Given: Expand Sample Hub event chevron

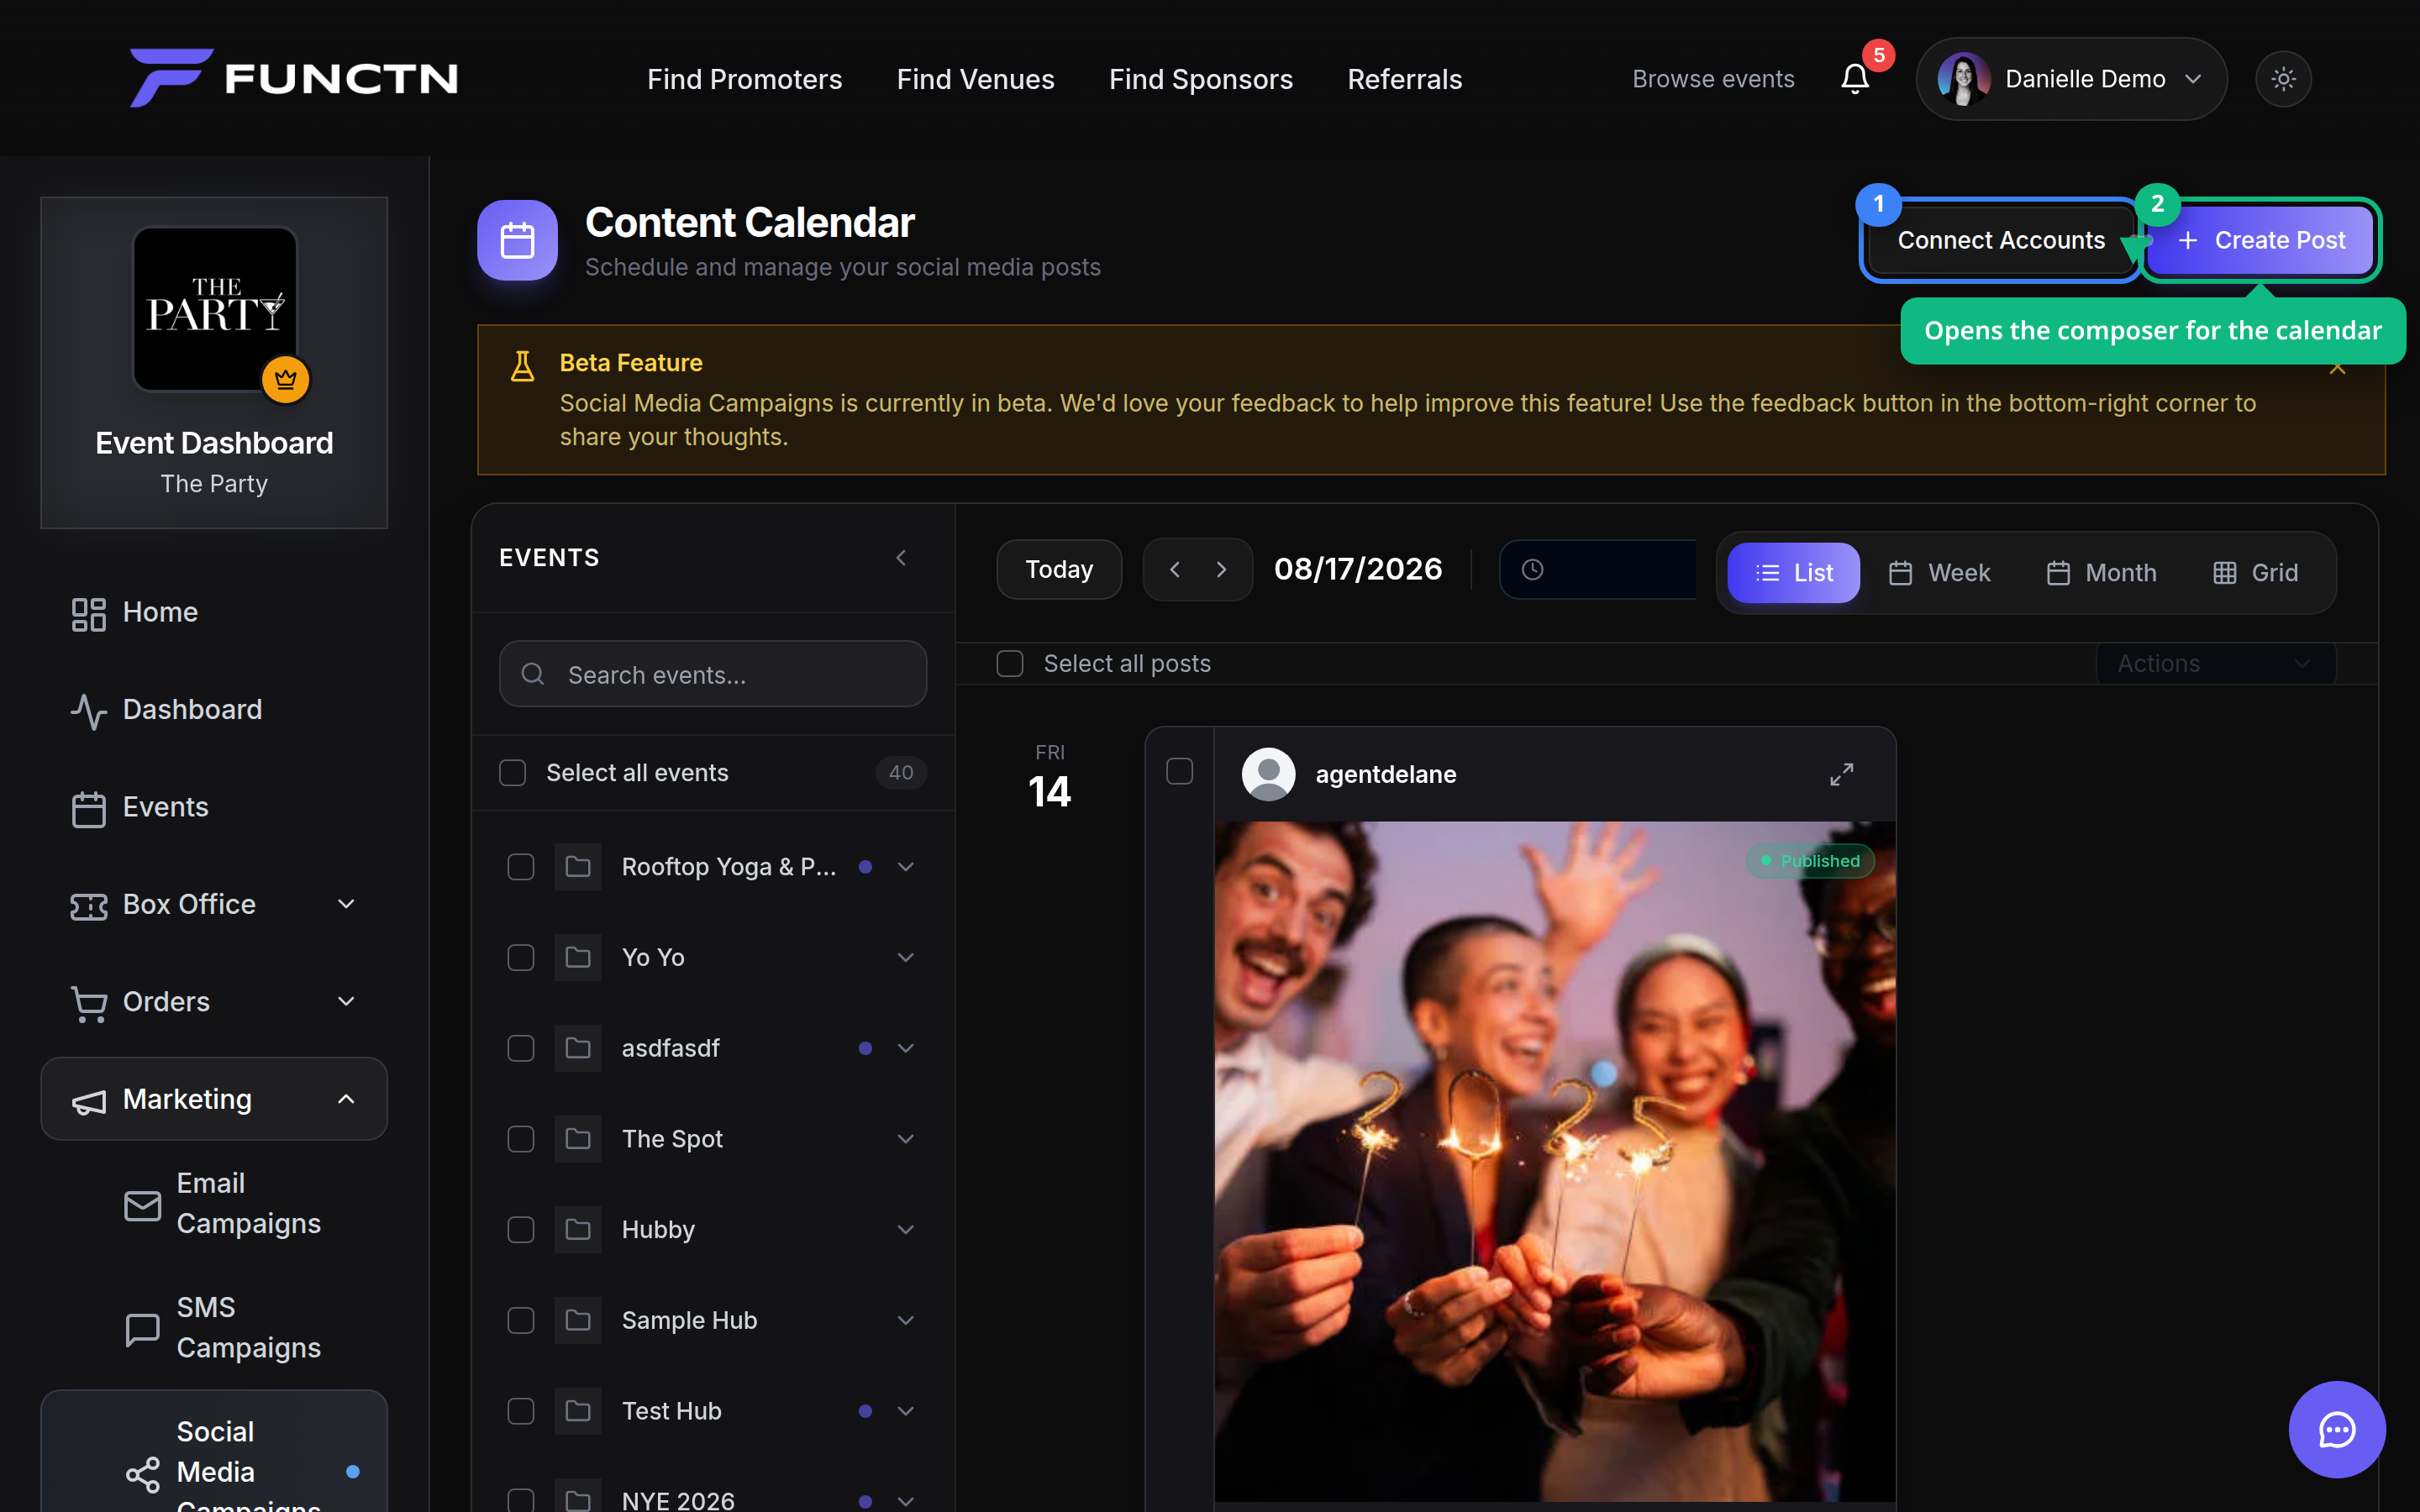Looking at the screenshot, I should coord(906,1320).
